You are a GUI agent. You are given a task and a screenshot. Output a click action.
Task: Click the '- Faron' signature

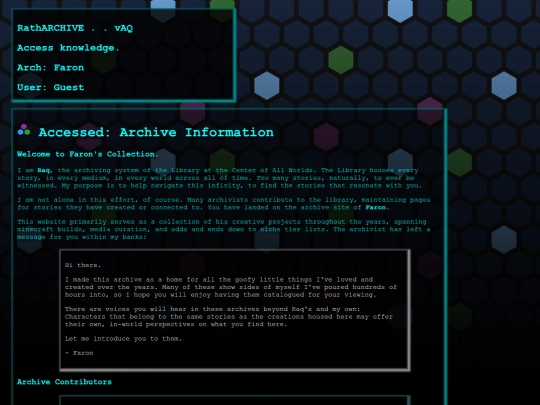click(79, 353)
